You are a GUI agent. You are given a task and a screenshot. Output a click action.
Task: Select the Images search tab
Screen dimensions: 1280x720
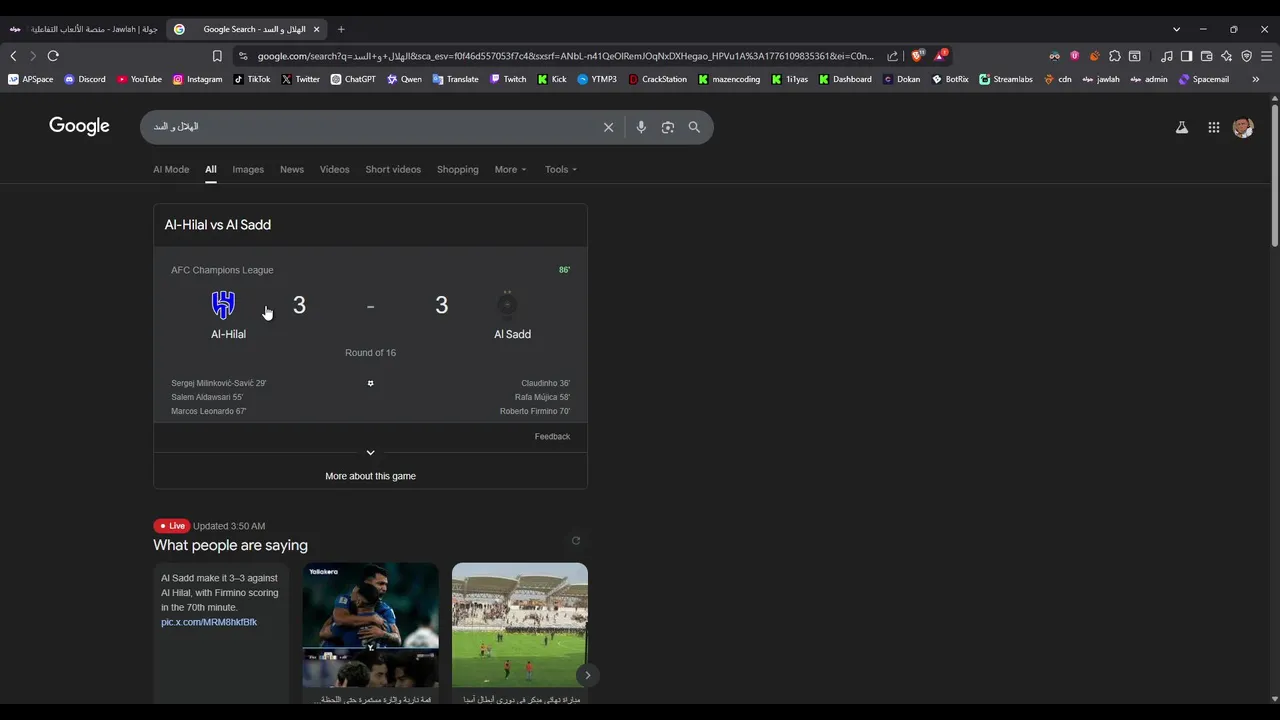(x=248, y=169)
